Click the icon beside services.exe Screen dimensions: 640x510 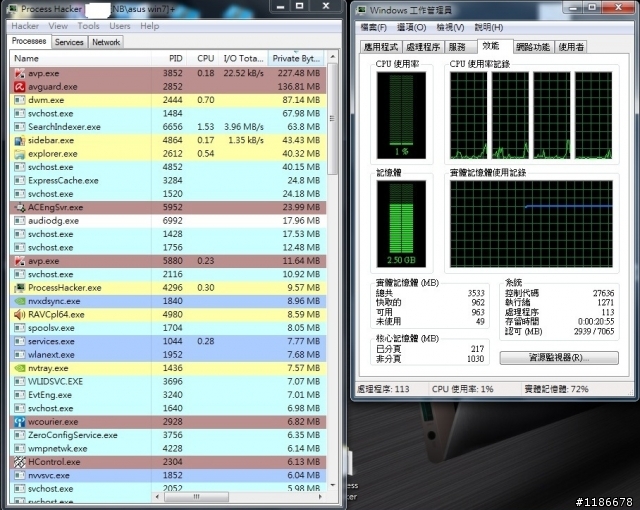click(20, 341)
